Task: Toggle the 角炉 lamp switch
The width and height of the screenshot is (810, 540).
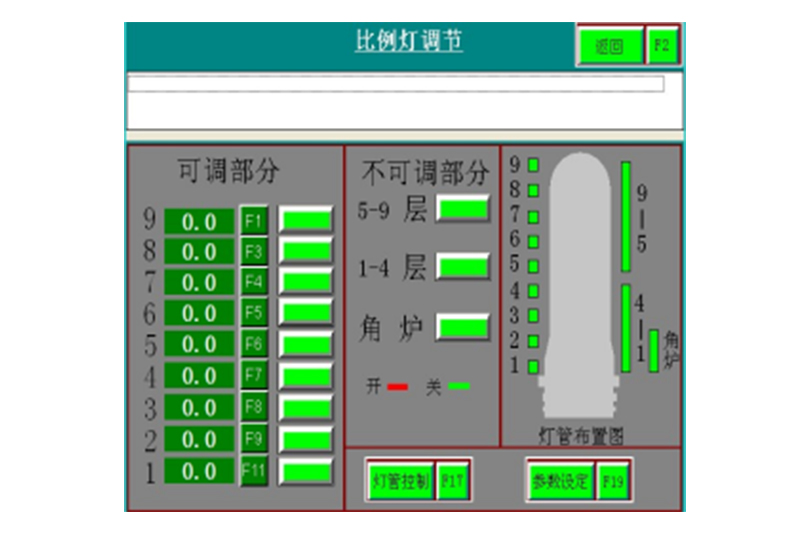Action: pos(463,327)
